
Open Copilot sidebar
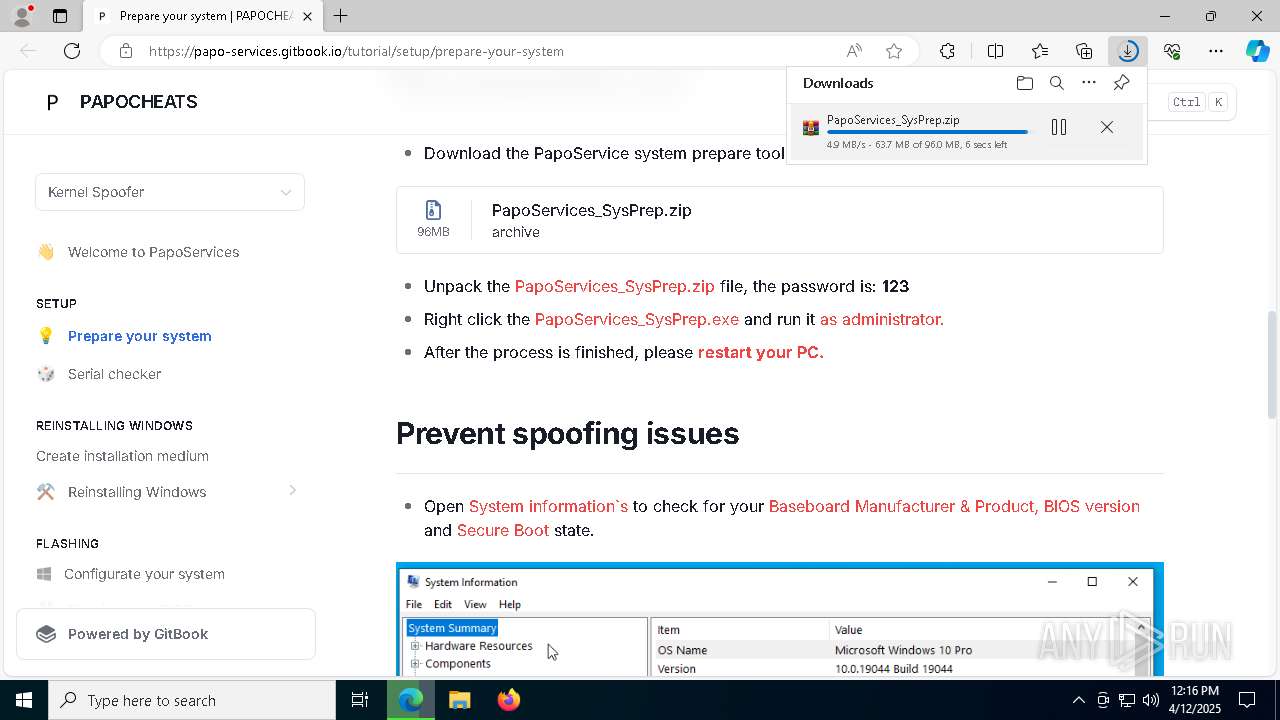[1257, 51]
